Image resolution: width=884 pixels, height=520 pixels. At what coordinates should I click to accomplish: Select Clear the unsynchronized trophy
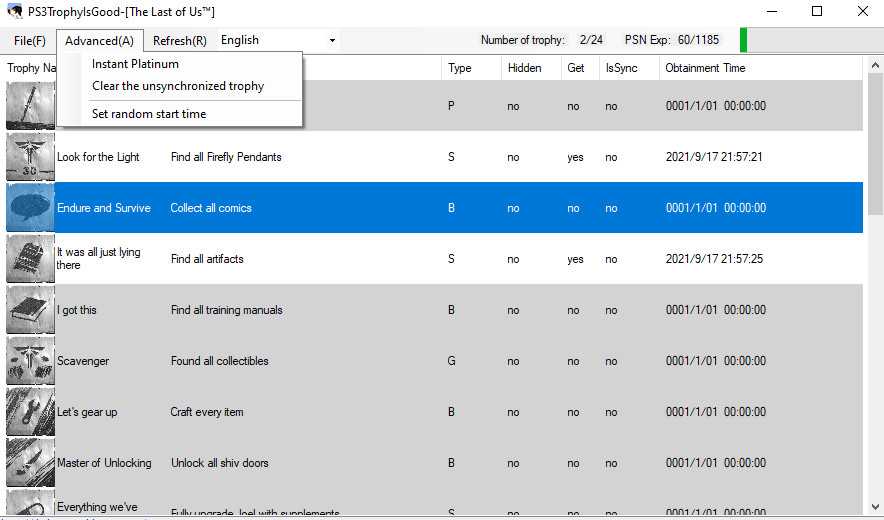click(178, 86)
